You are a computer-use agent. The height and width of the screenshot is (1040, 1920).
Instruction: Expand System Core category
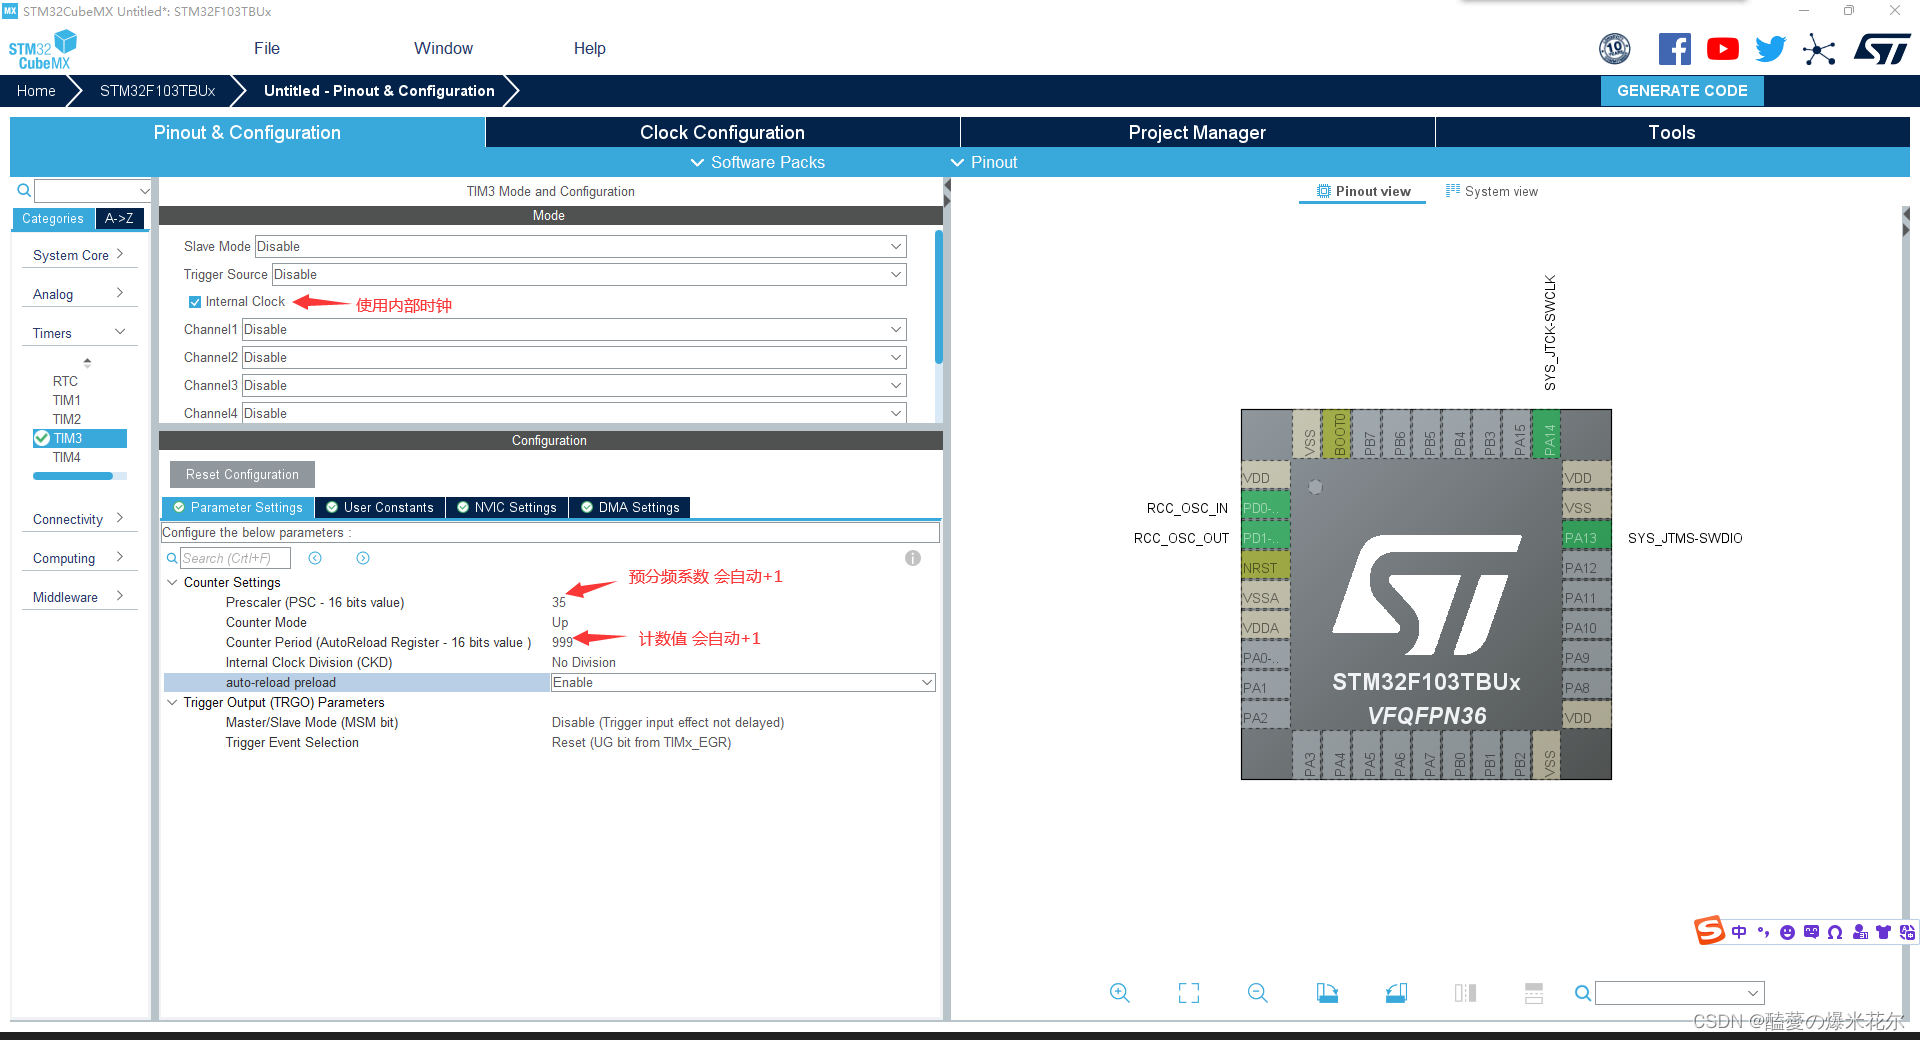[x=78, y=255]
